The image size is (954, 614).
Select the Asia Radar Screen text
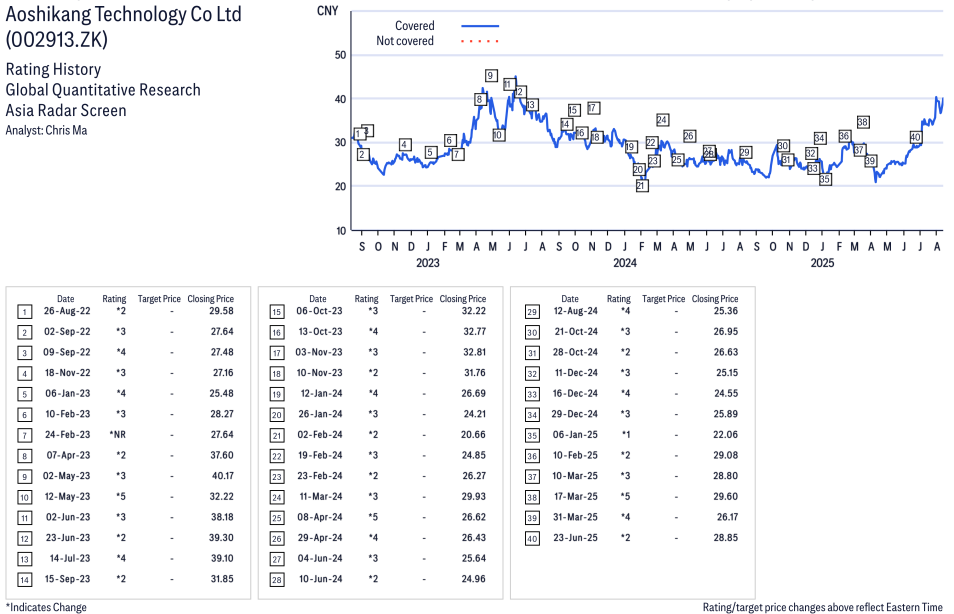pos(66,111)
